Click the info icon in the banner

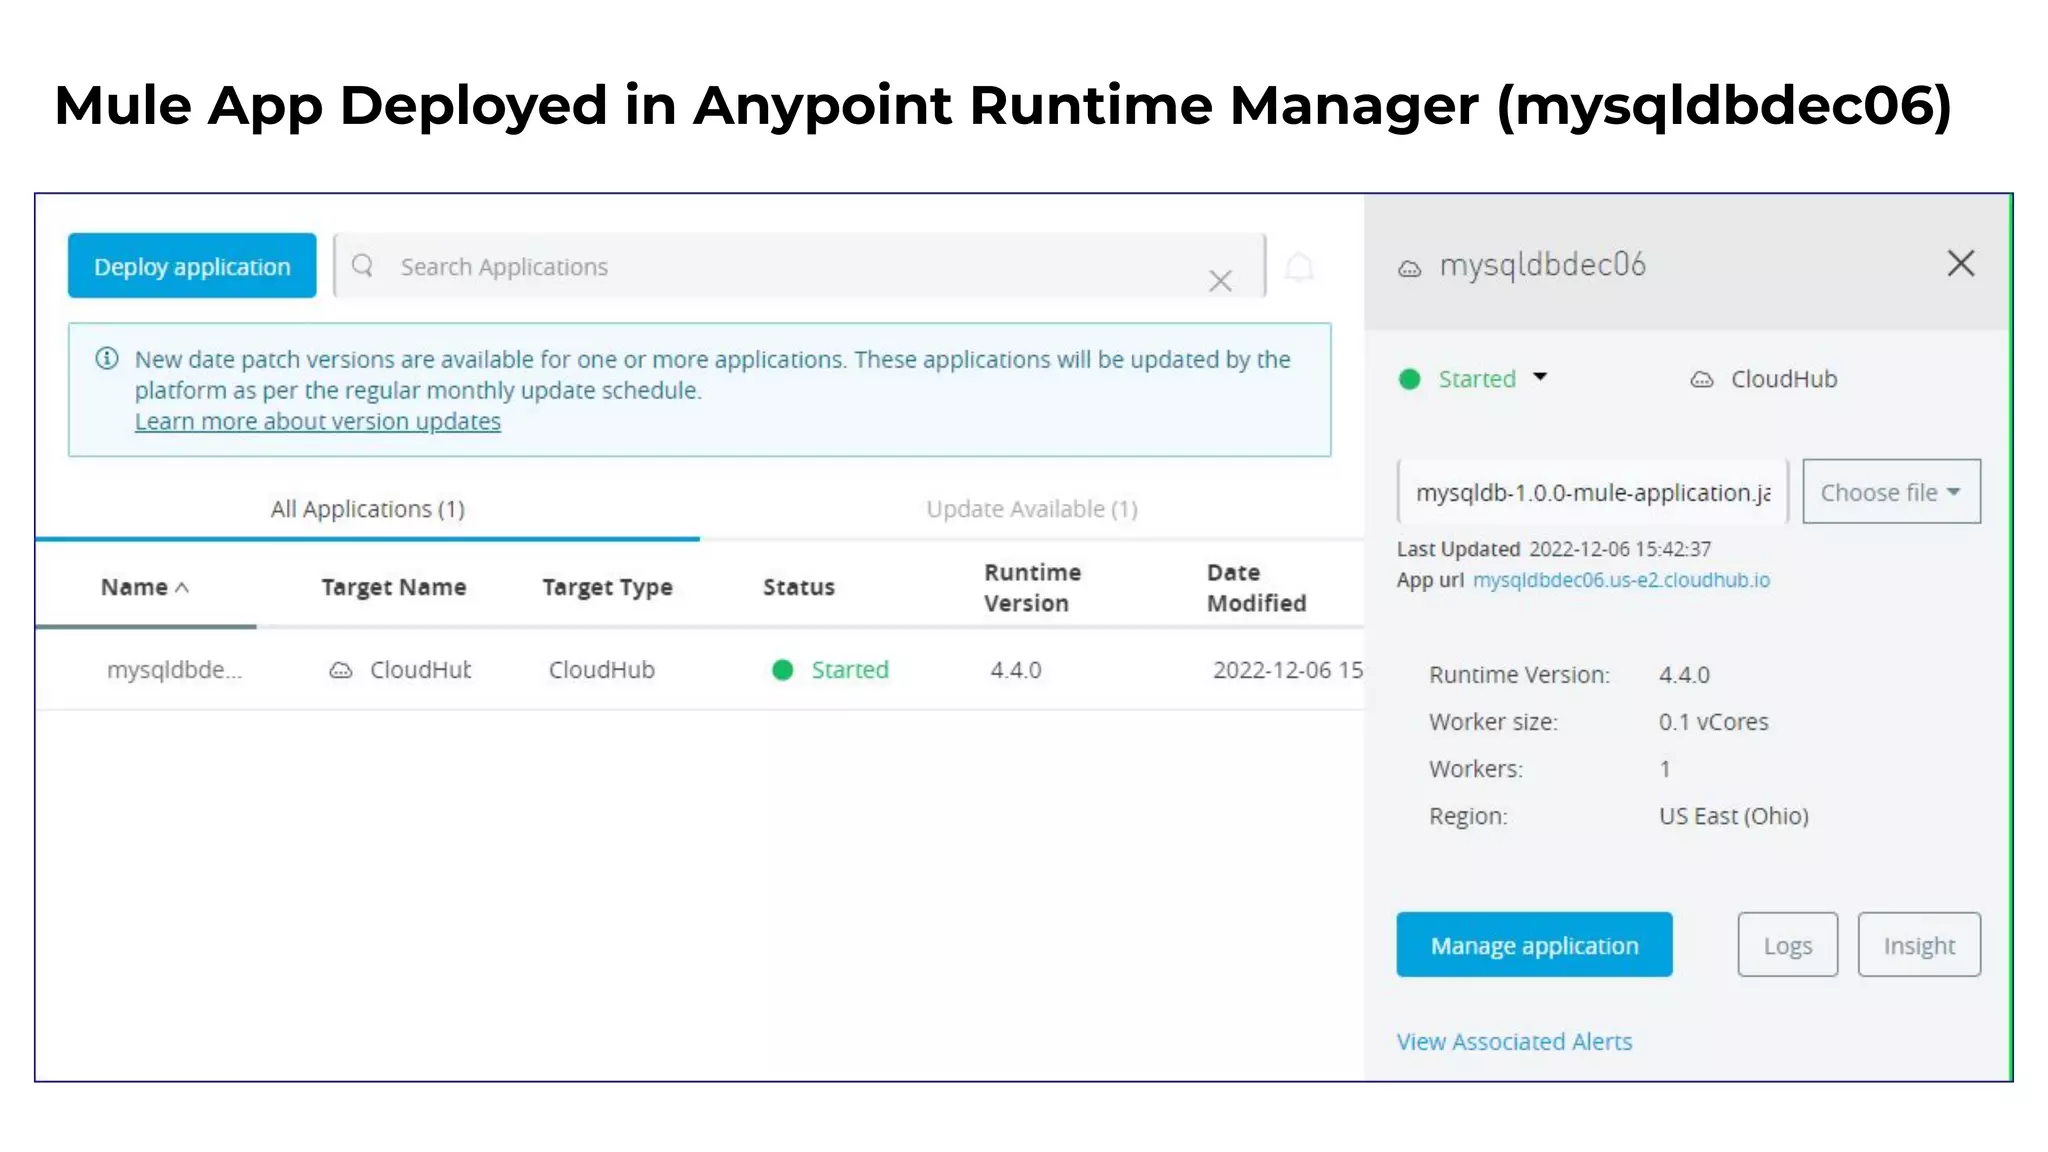point(107,359)
